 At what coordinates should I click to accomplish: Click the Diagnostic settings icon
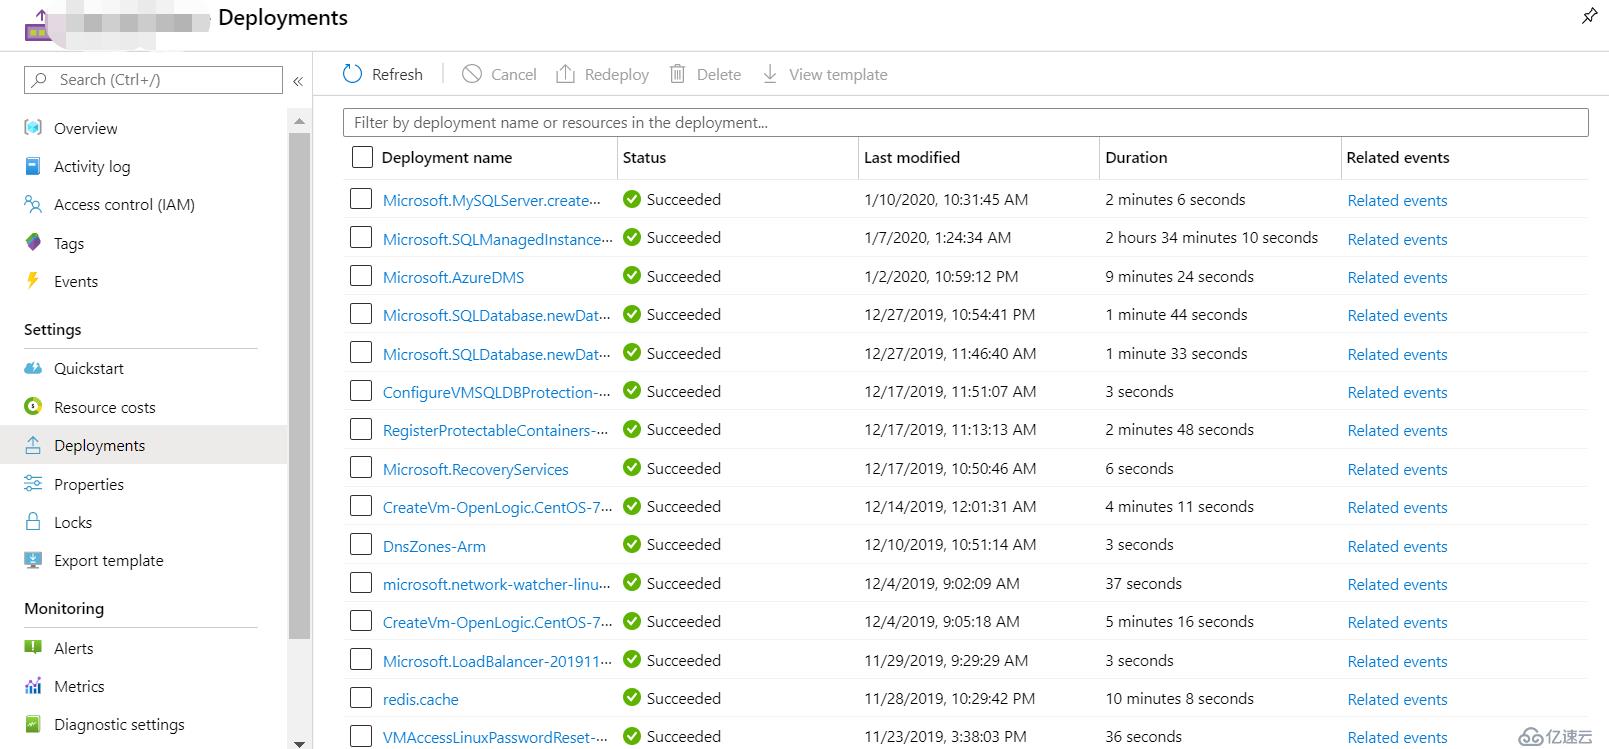(x=33, y=724)
